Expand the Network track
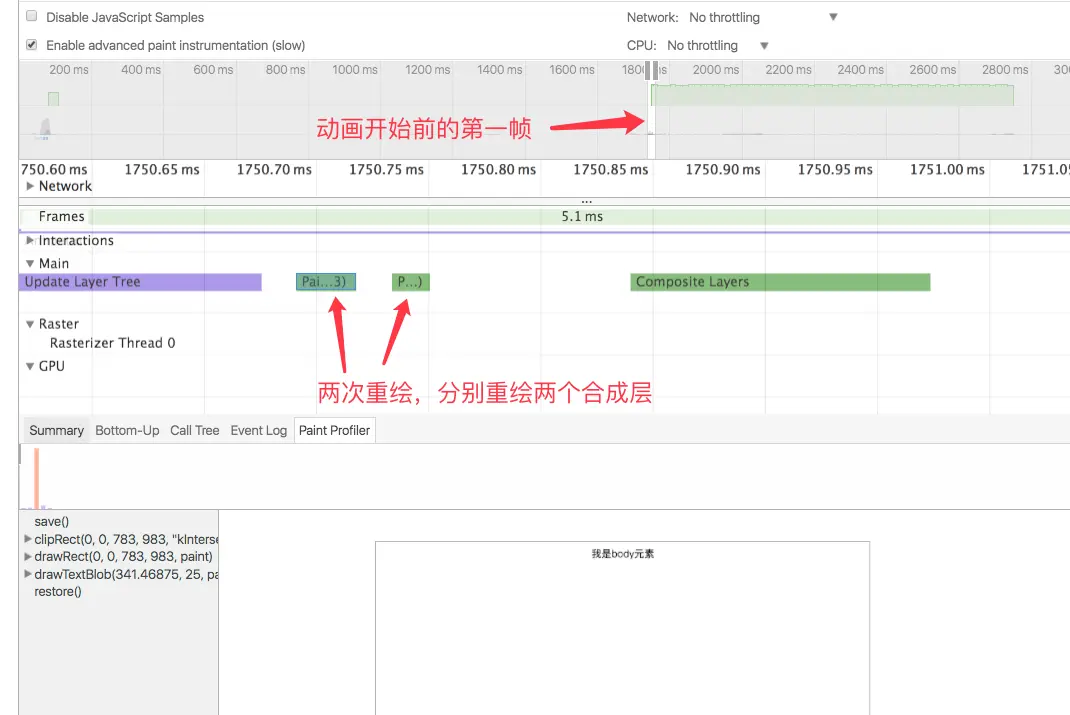This screenshot has height=715, width=1070. pos(30,186)
